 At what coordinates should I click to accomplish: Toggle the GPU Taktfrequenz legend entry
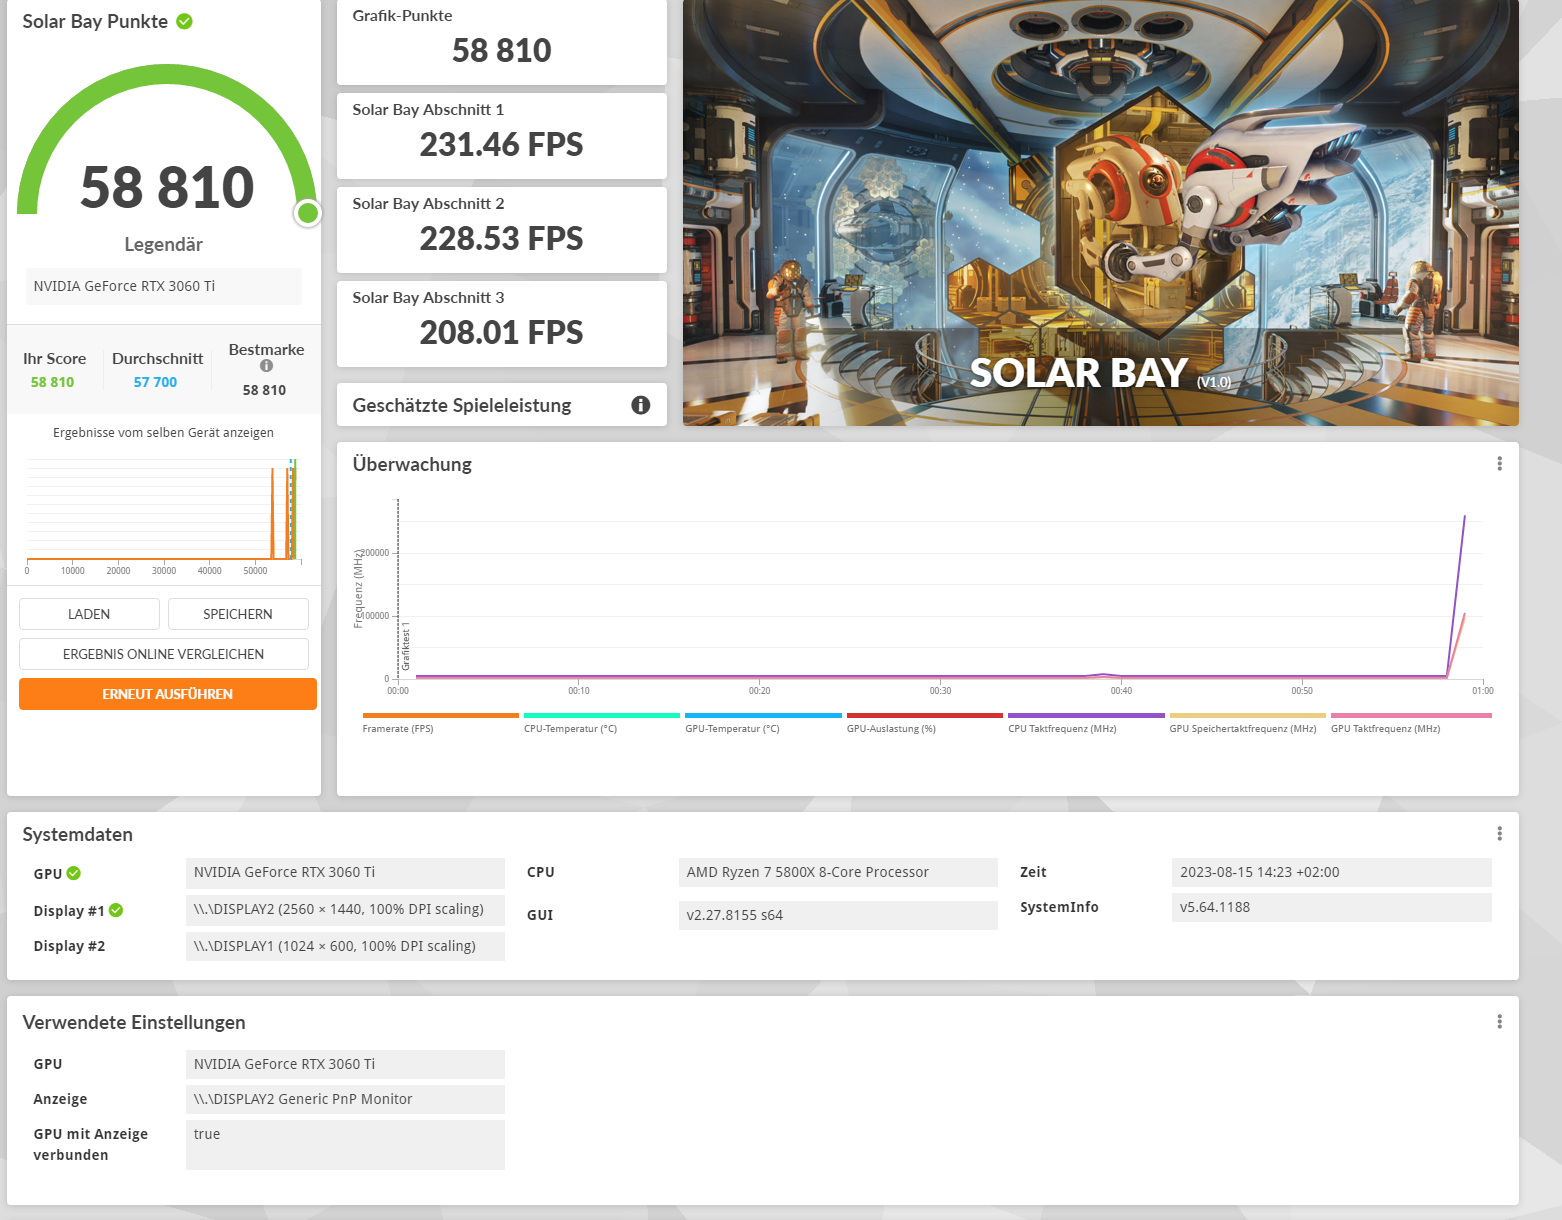(x=1411, y=723)
